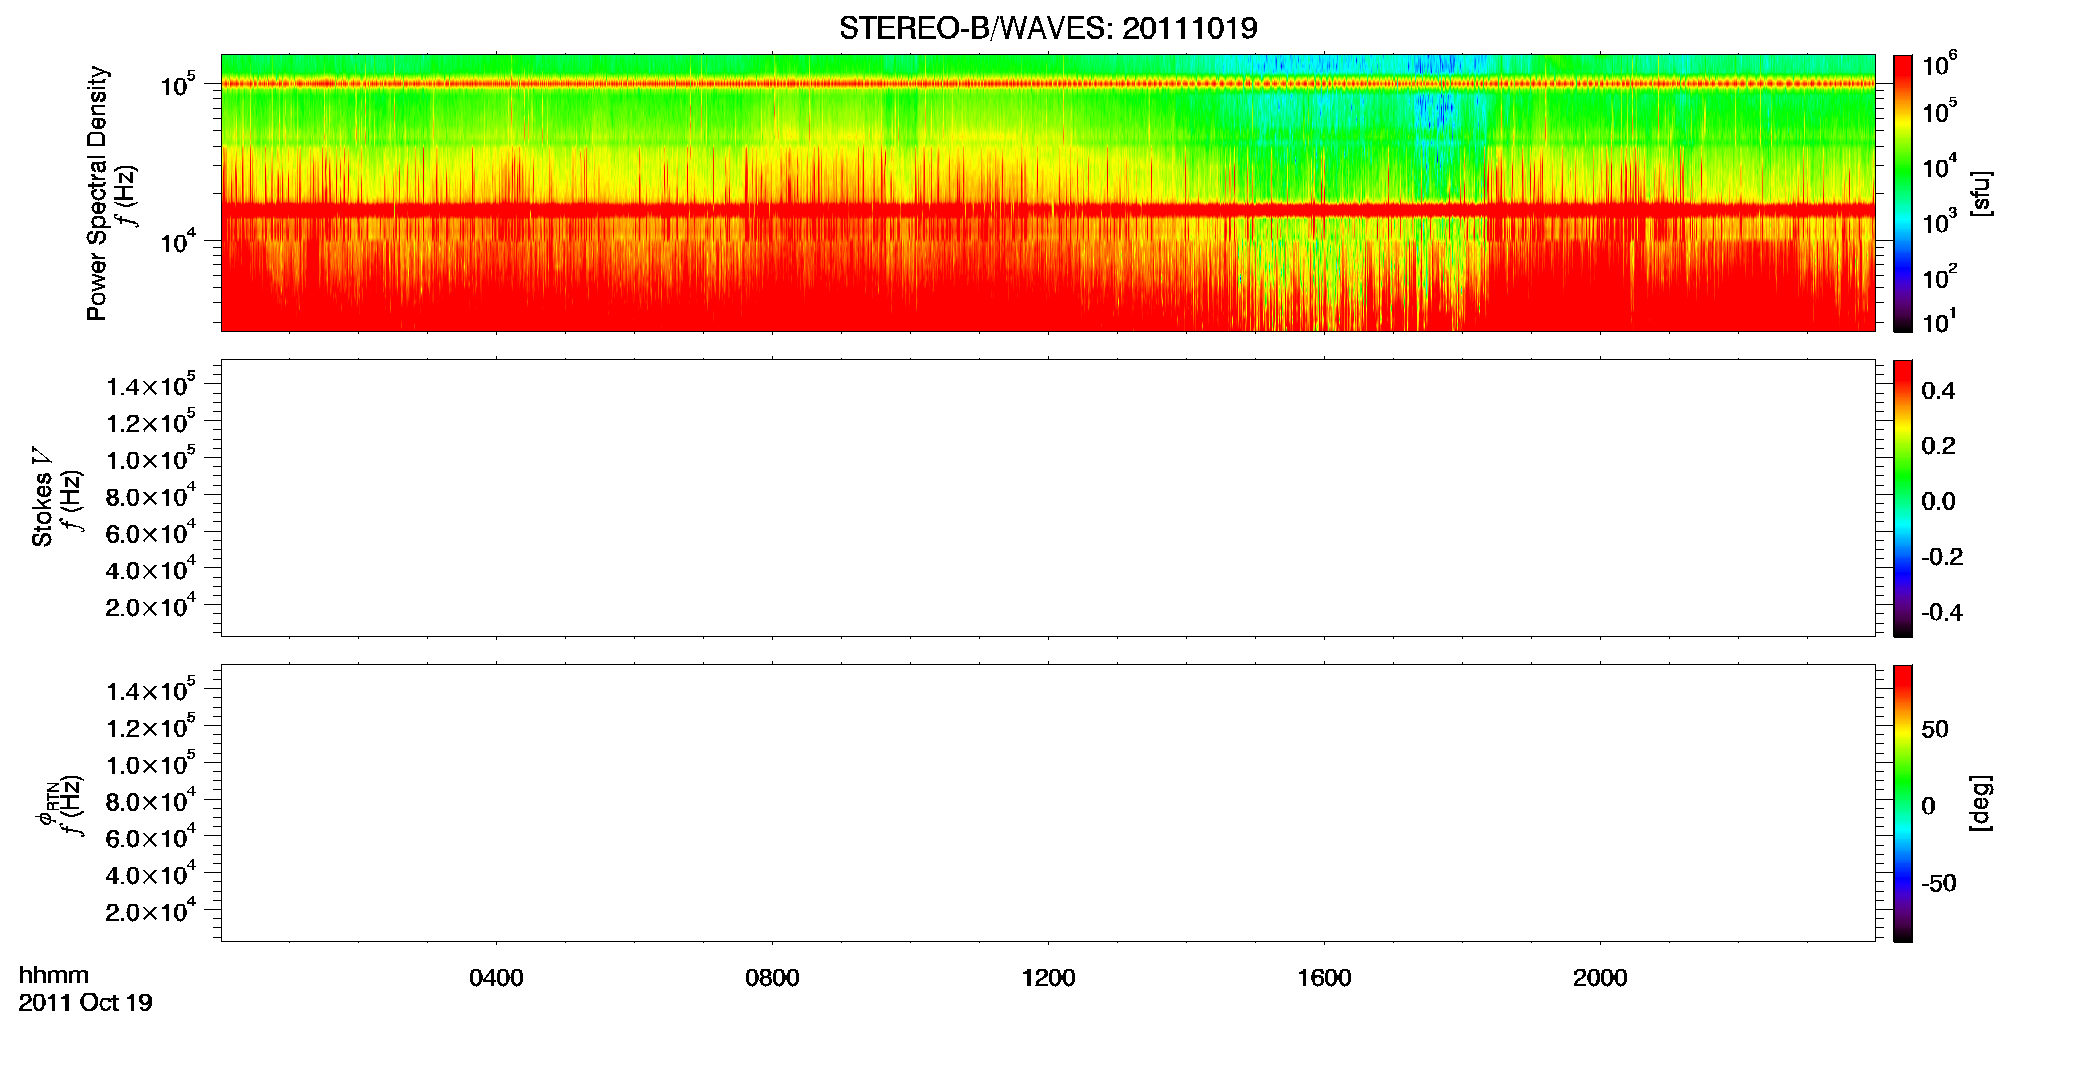Click the [deg] colorbar unit label
This screenshot has height=1080, width=2096.
pos(1981,803)
